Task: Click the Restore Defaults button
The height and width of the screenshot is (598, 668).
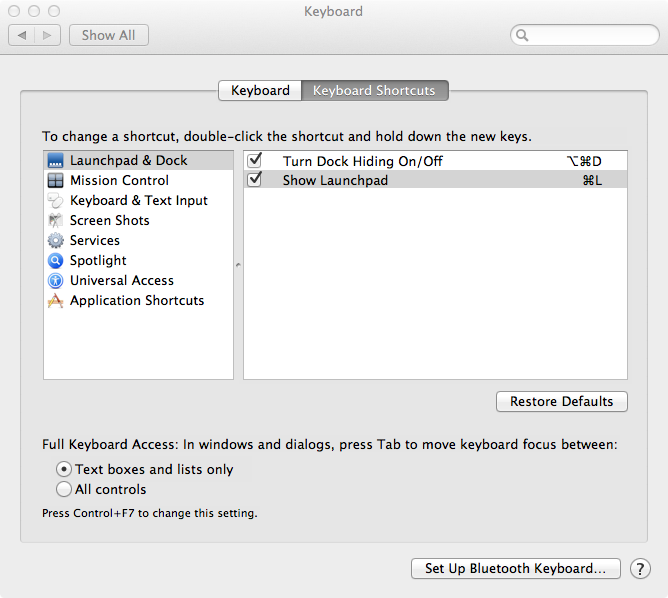Action: click(x=561, y=401)
